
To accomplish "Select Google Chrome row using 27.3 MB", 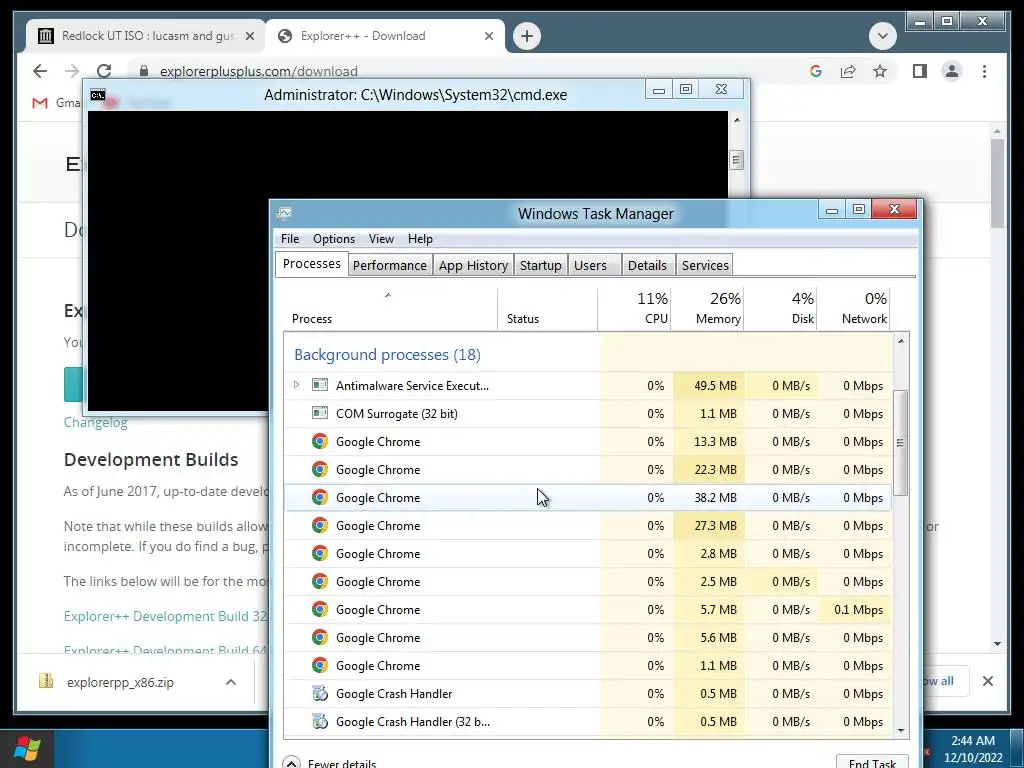I will coord(588,526).
